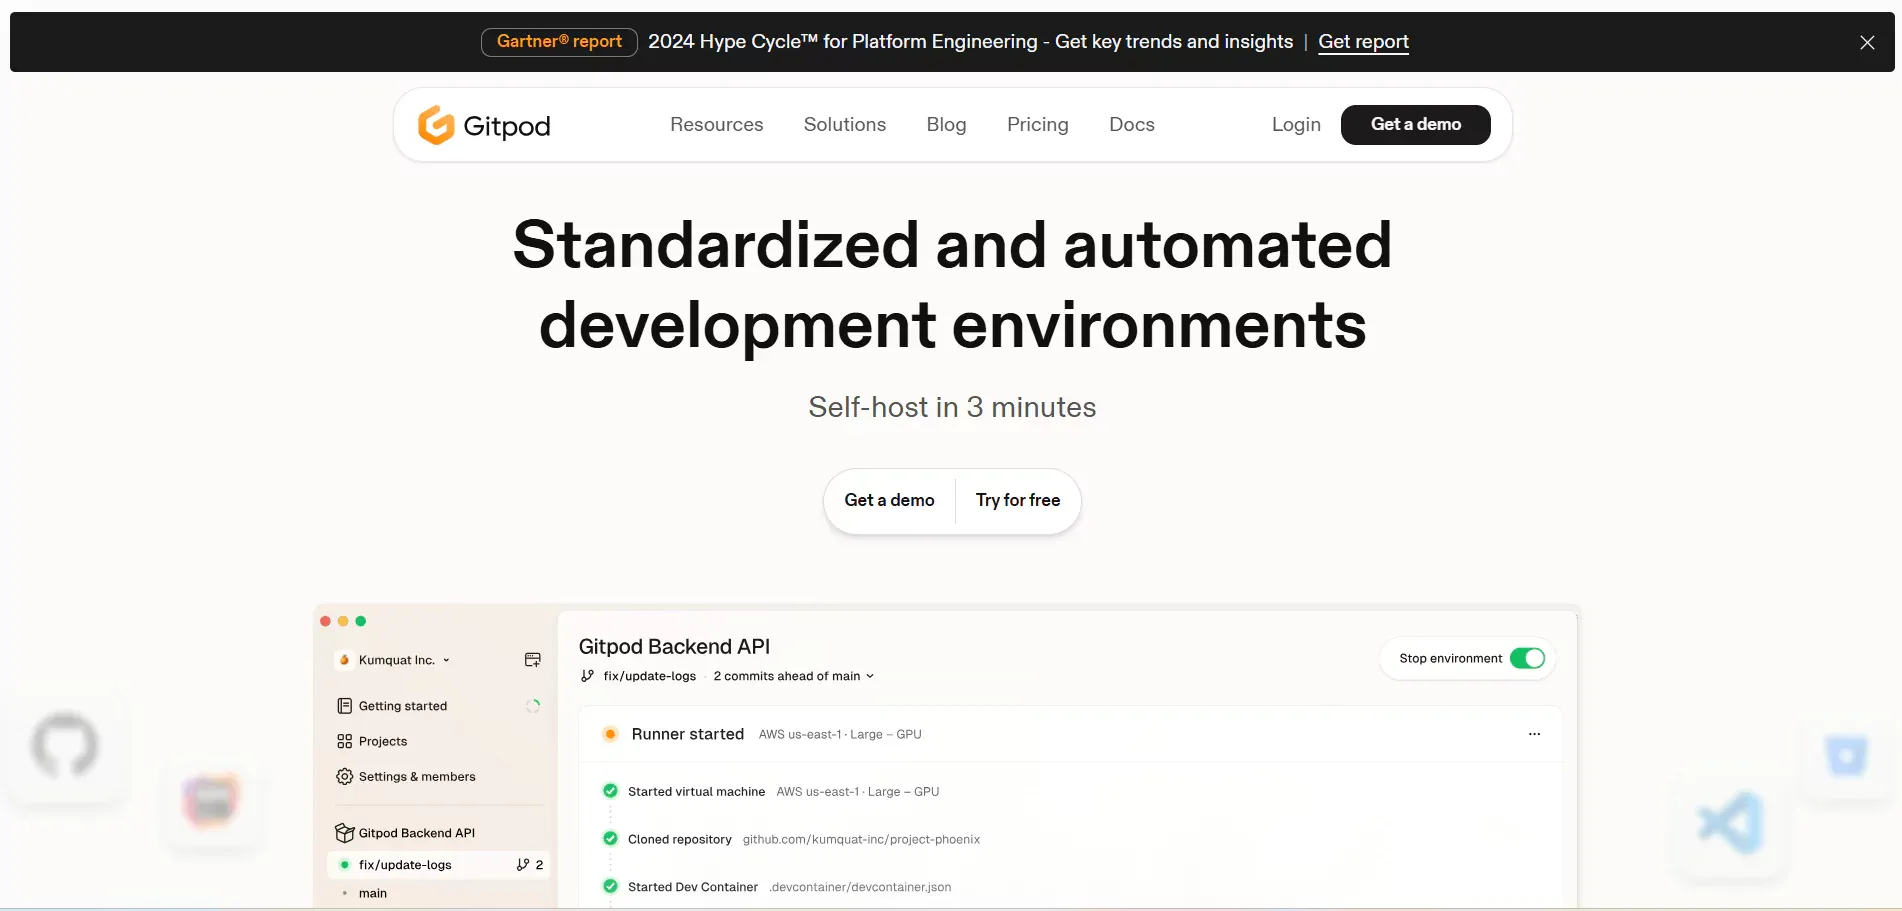1902x911 pixels.
Task: Open the three-dot menu on Runner started
Action: [1534, 734]
